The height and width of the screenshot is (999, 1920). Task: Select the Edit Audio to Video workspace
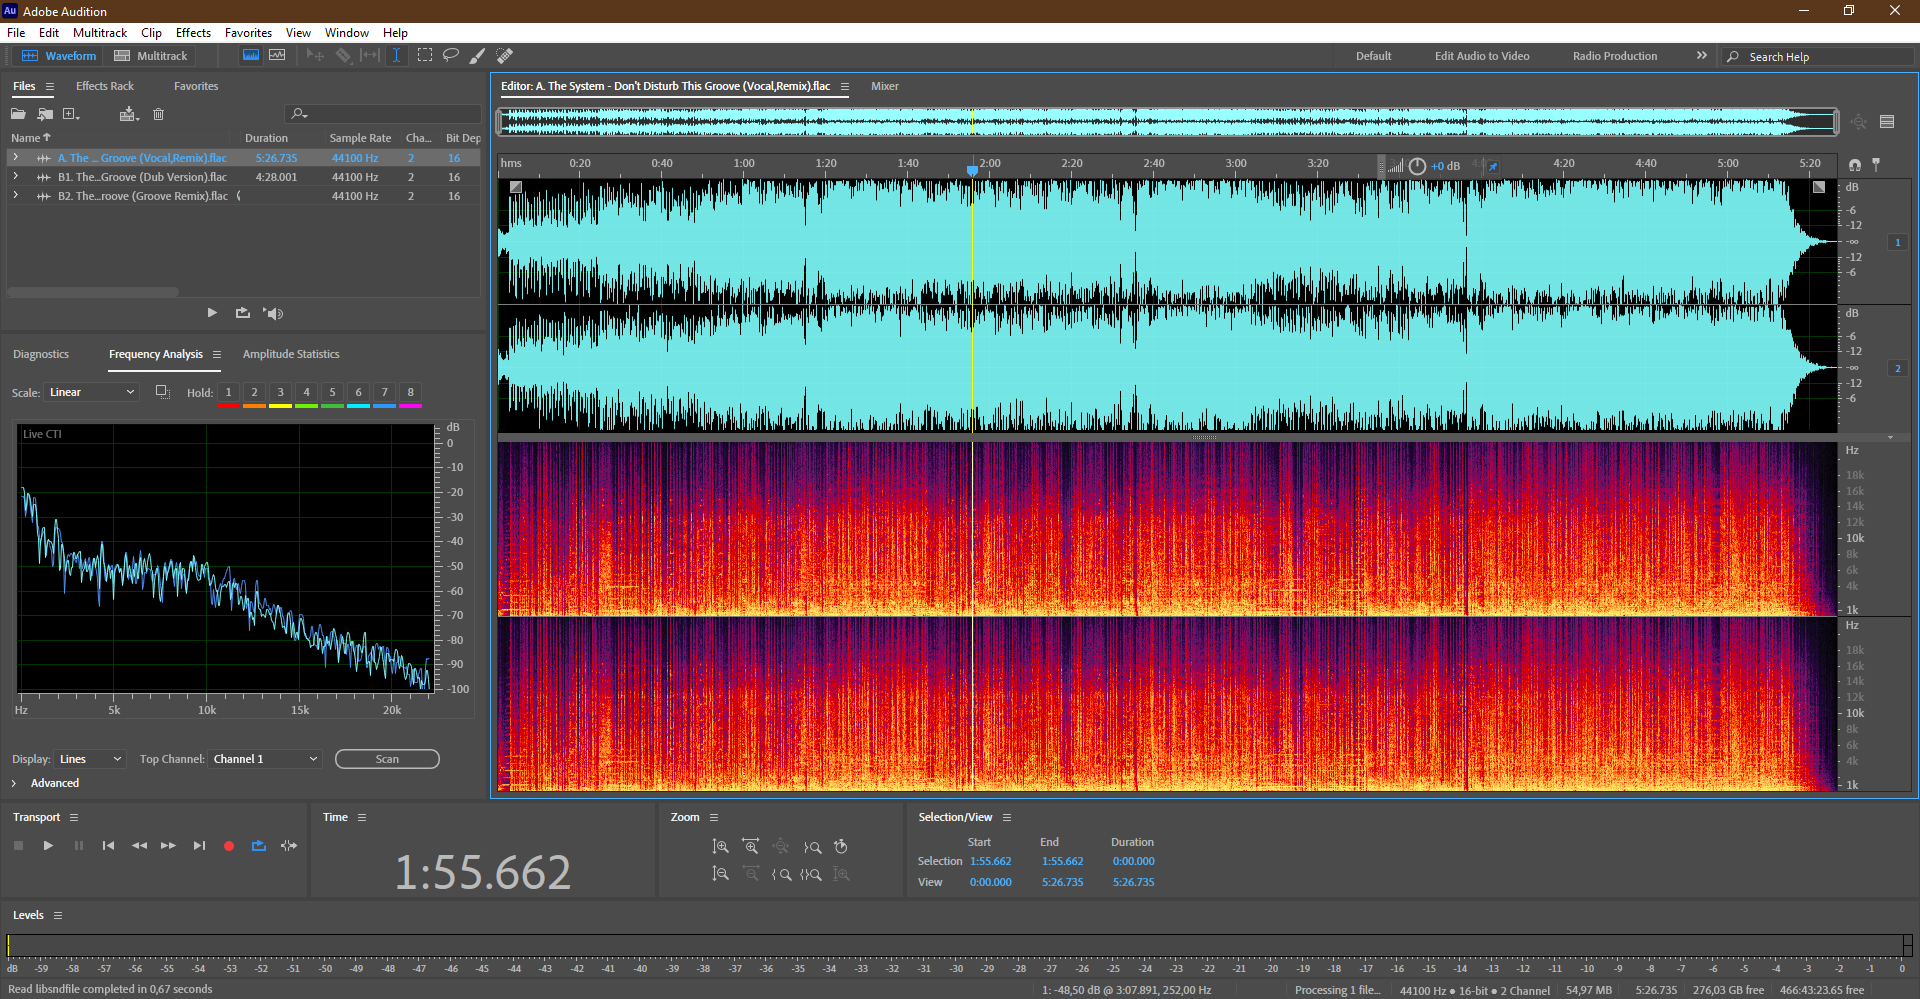point(1482,56)
